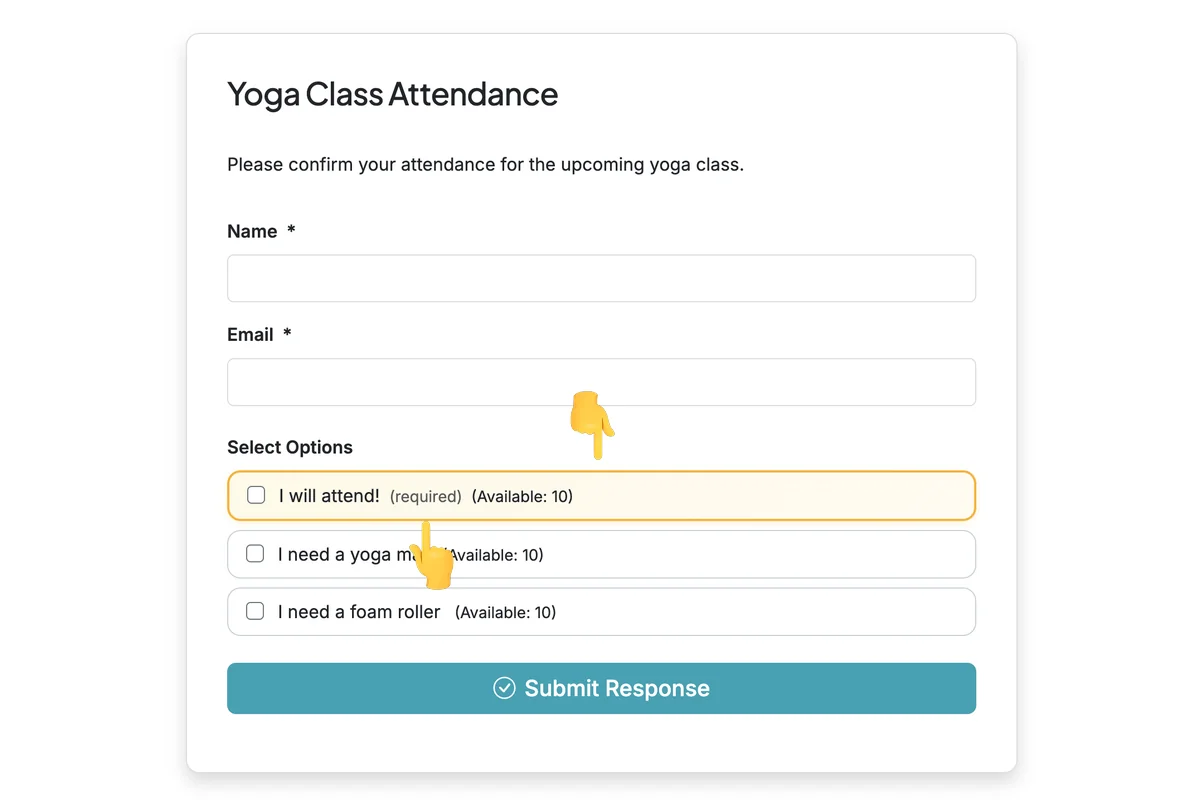Screen dimensions: 1200x800
Task: Click the "(required)" tag in attend option
Action: click(425, 496)
